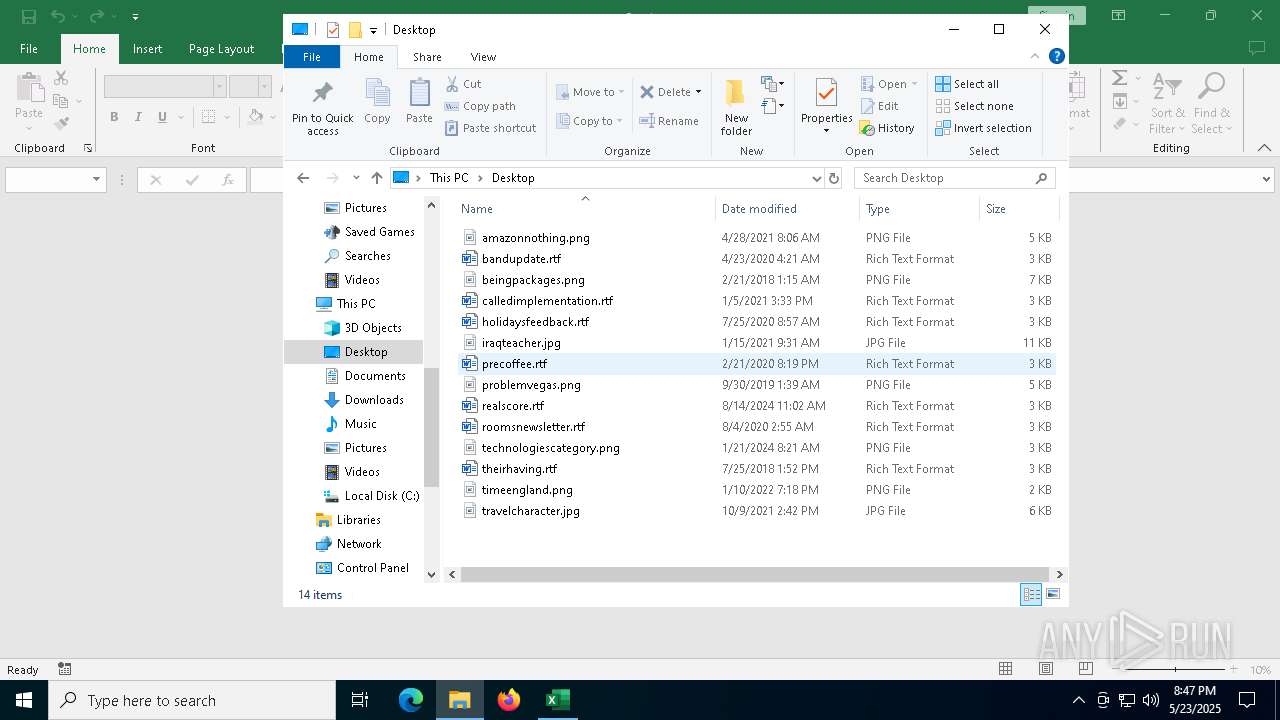This screenshot has width=1280, height=720.
Task: Toggle Italic in Excel ribbon
Action: (138, 117)
